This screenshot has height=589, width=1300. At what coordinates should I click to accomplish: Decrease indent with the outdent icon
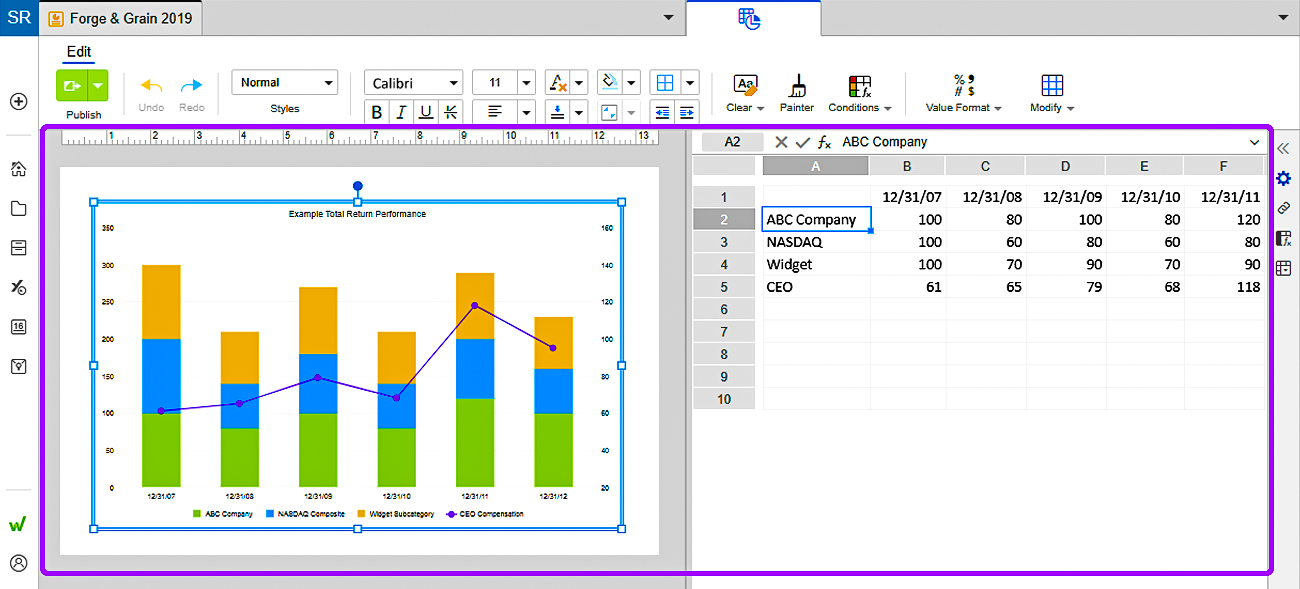pyautogui.click(x=661, y=112)
